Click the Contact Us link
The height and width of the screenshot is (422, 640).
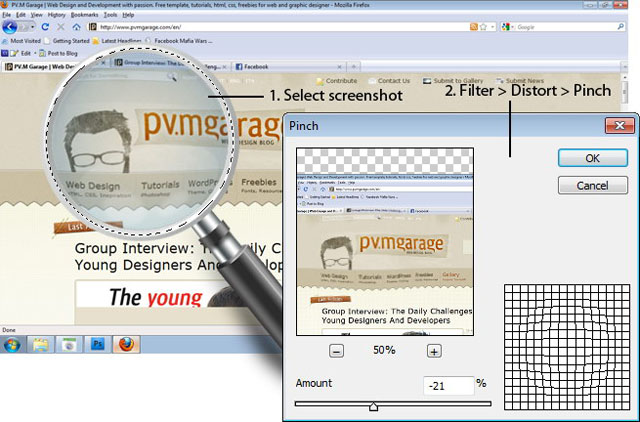click(x=389, y=81)
